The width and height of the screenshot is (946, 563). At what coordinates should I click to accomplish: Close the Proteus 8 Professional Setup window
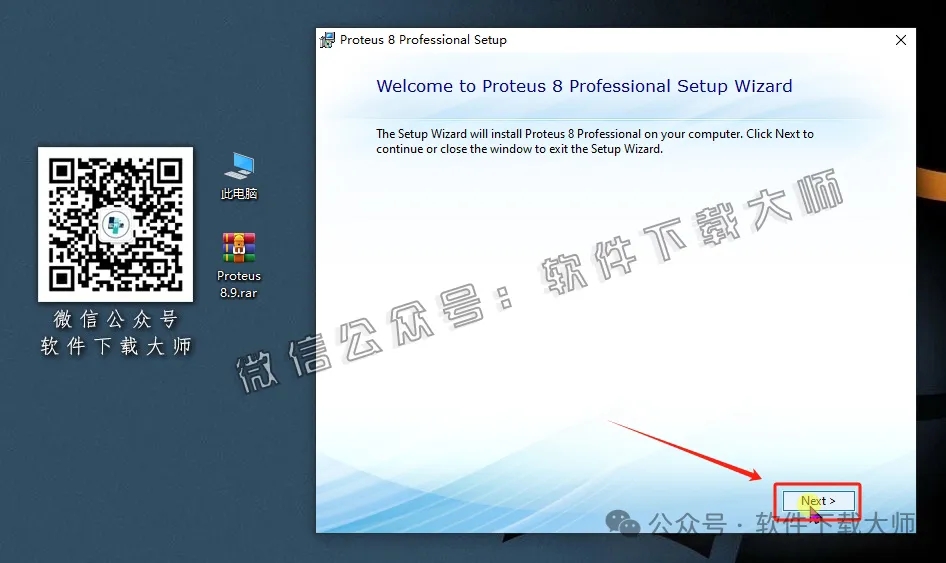901,40
